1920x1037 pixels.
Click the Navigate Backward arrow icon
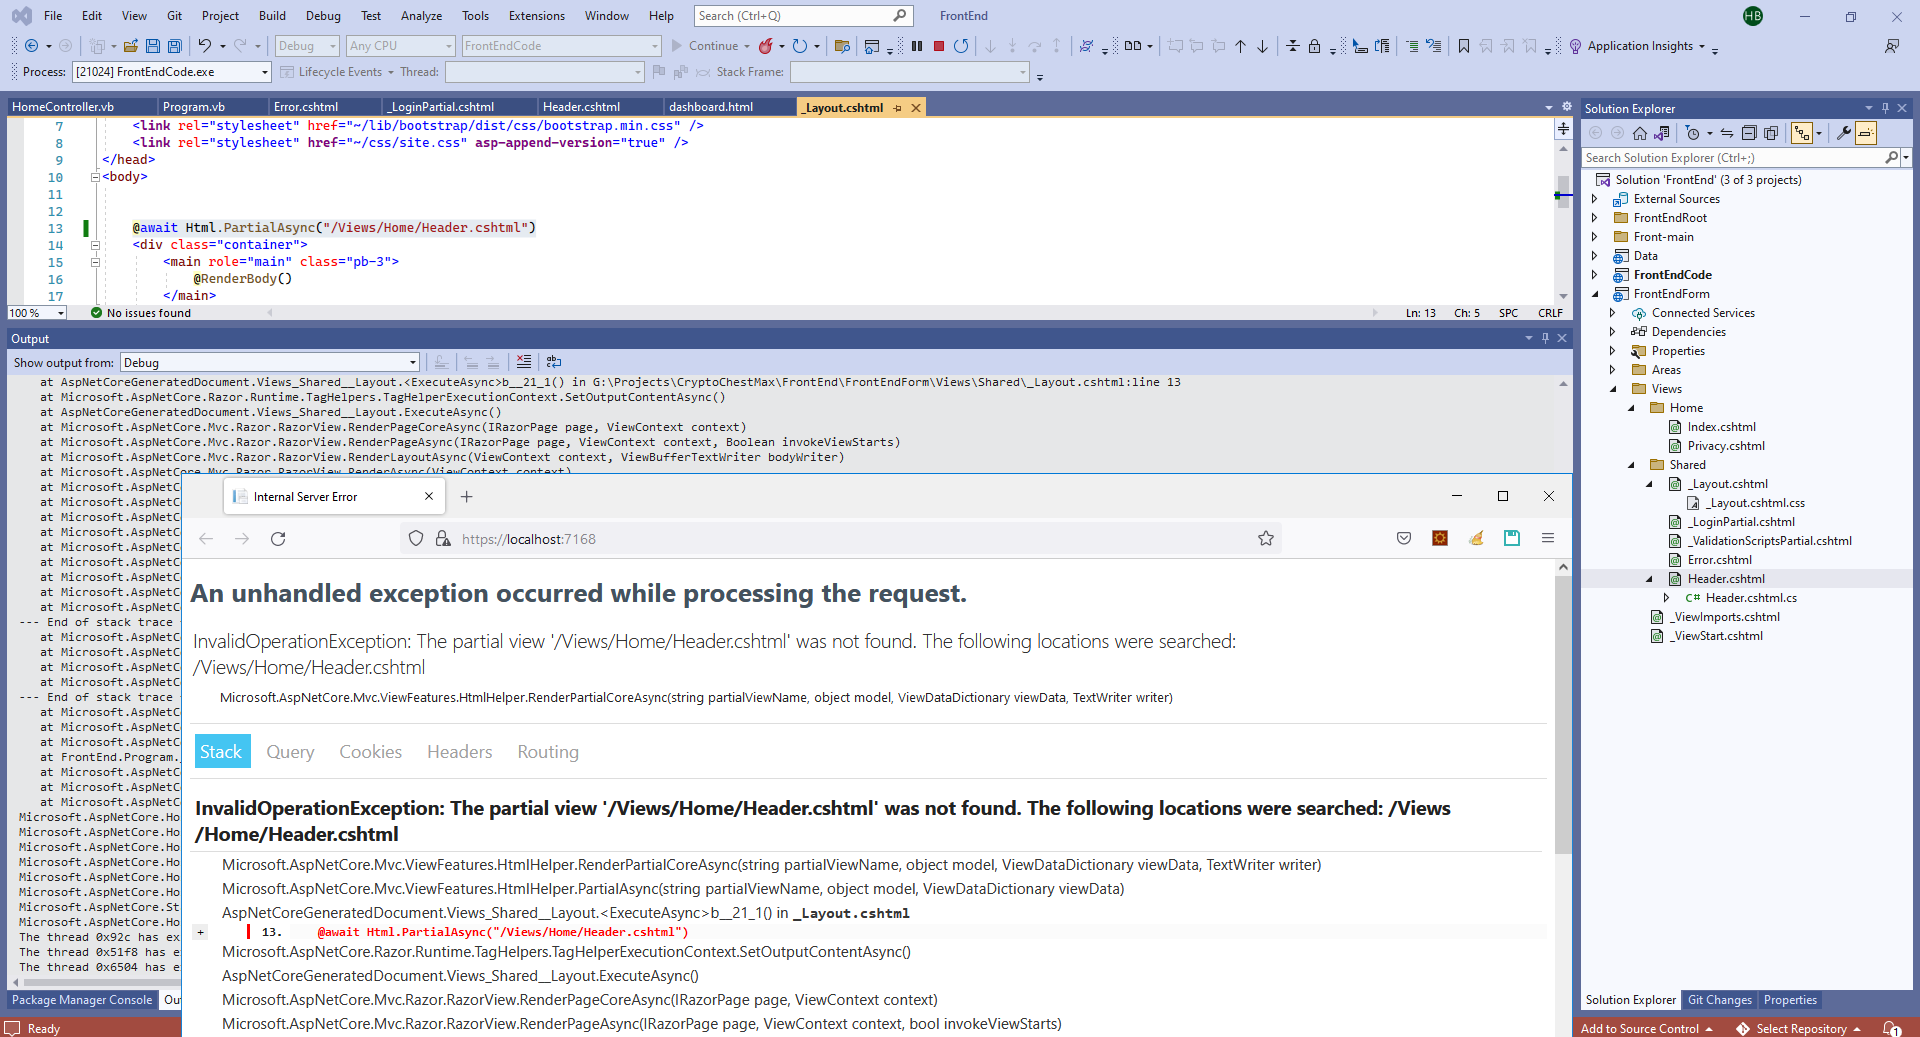[32, 46]
